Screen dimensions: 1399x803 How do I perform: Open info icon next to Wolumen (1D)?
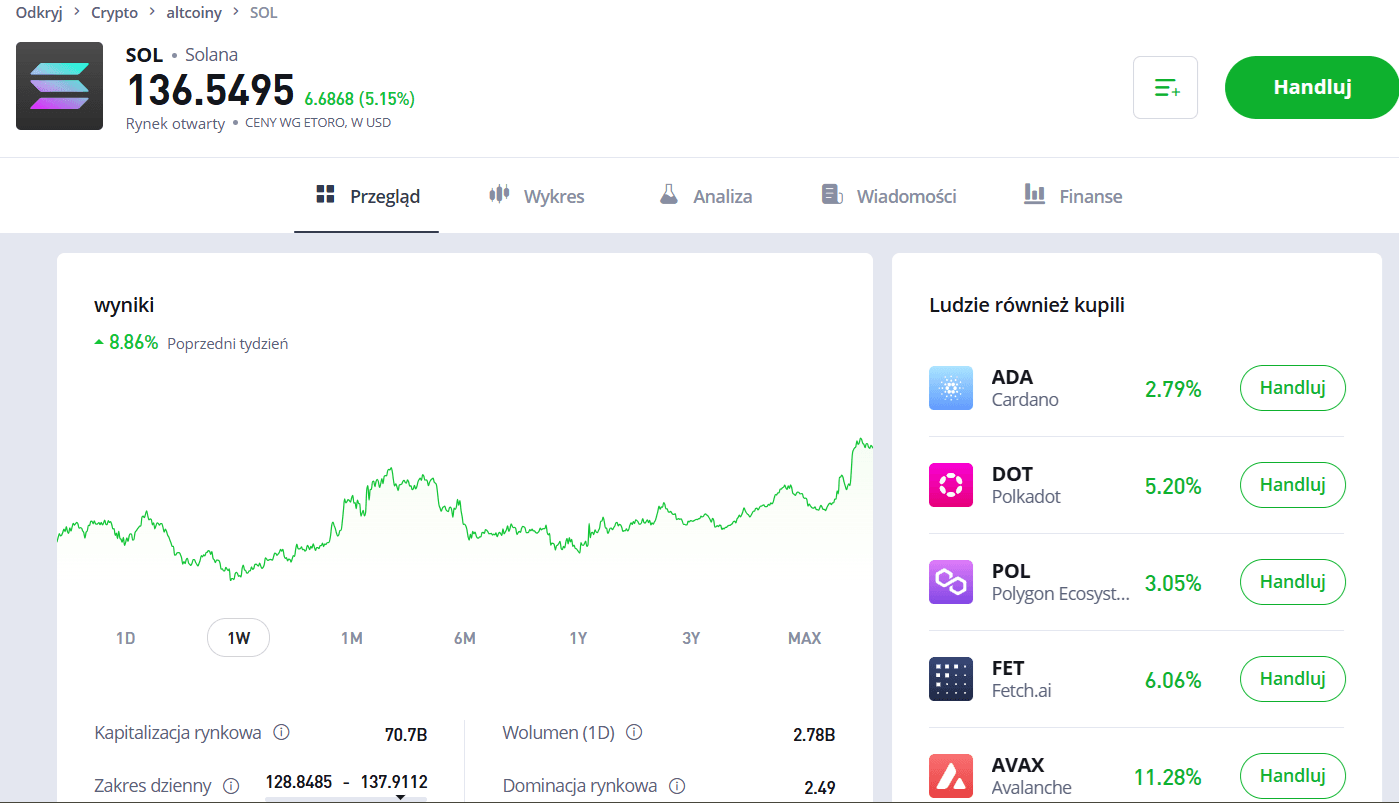click(634, 733)
